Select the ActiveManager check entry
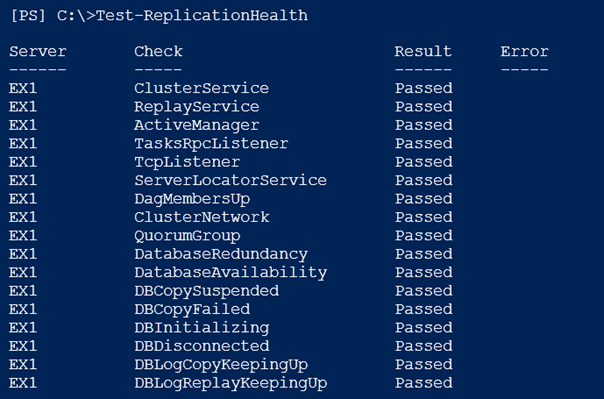This screenshot has width=604, height=399. (197, 126)
